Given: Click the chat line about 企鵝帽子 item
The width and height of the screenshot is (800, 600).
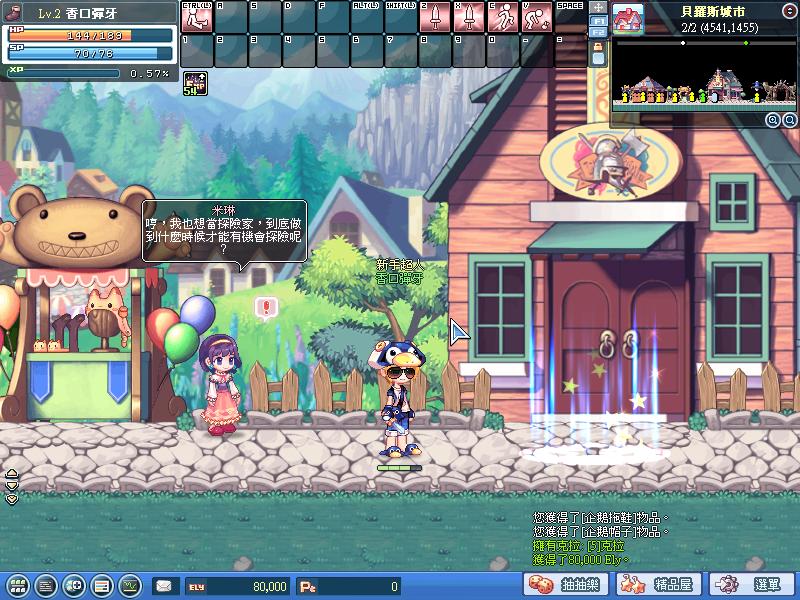Looking at the screenshot, I should (601, 532).
